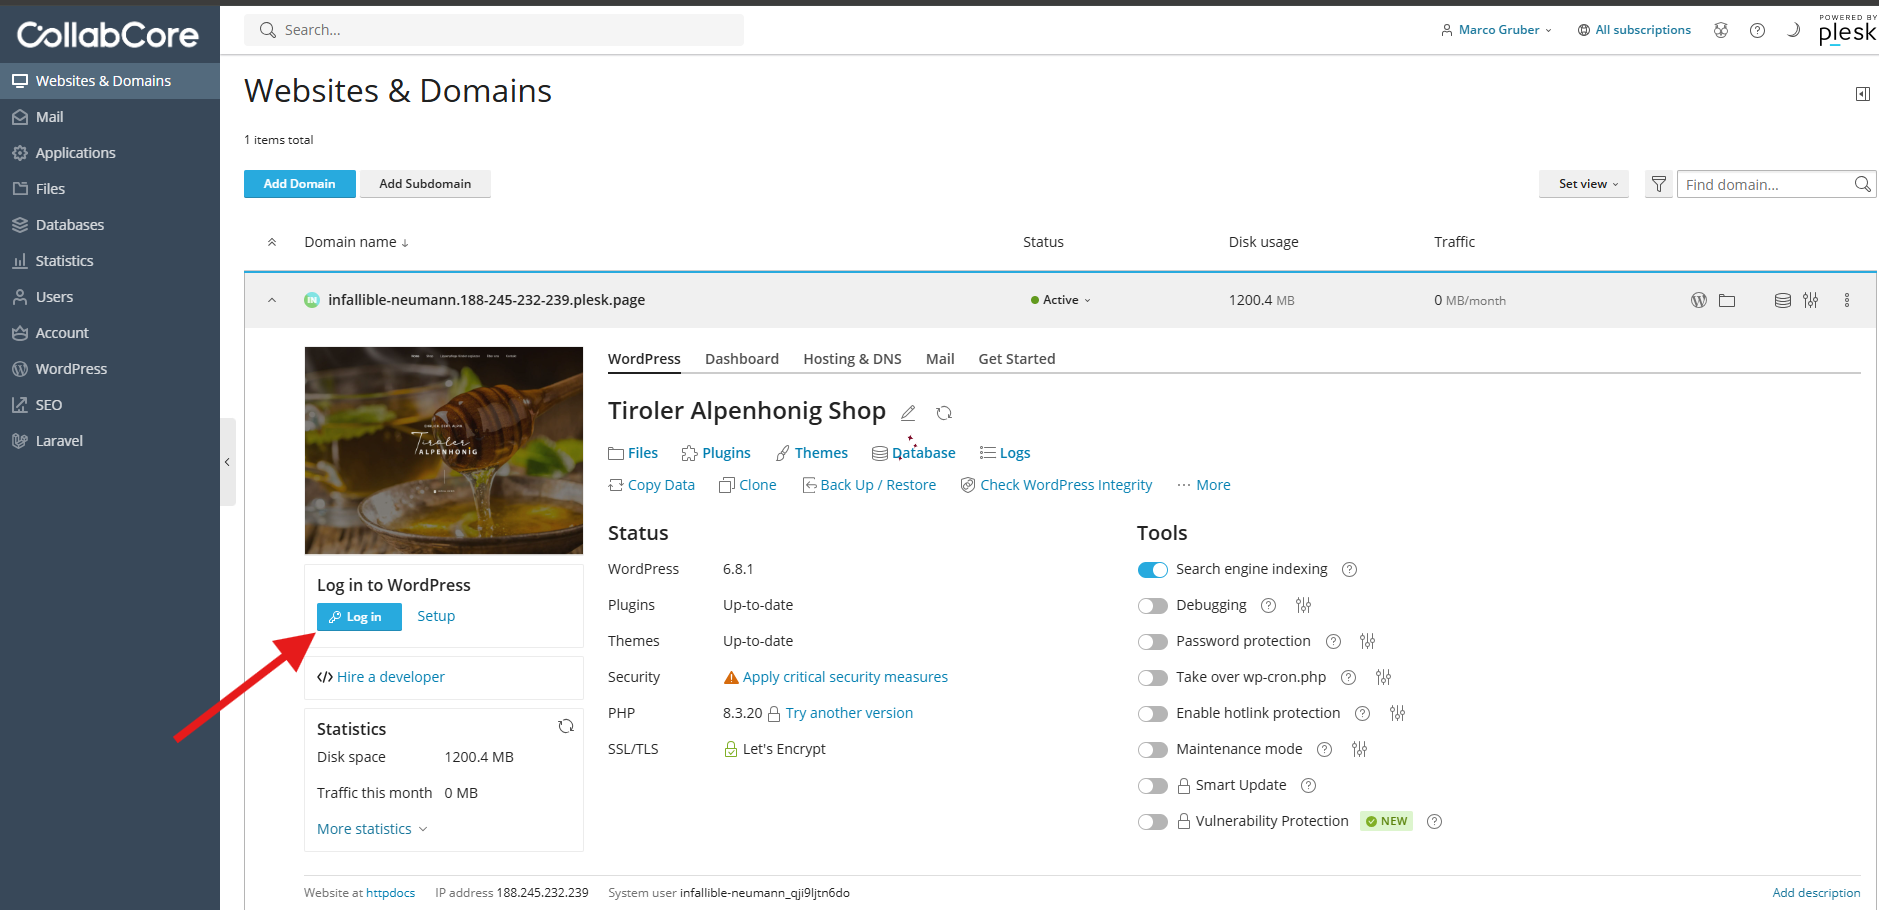Image resolution: width=1879 pixels, height=910 pixels.
Task: Open hotlink protection settings icon
Action: [1397, 713]
